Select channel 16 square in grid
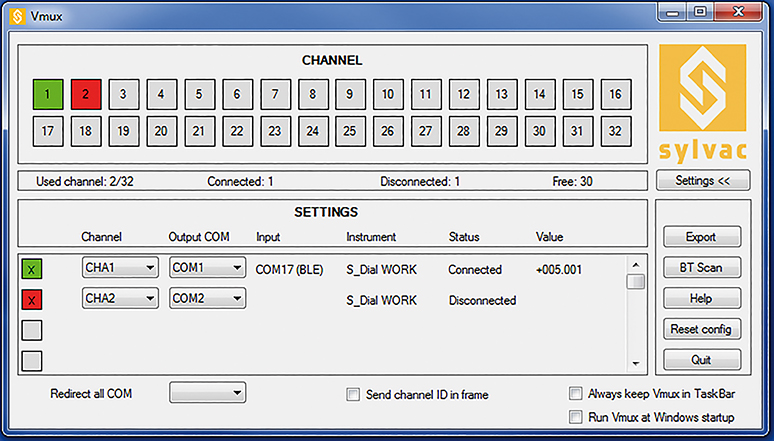Viewport: 774px width, 441px height. pyautogui.click(x=615, y=95)
